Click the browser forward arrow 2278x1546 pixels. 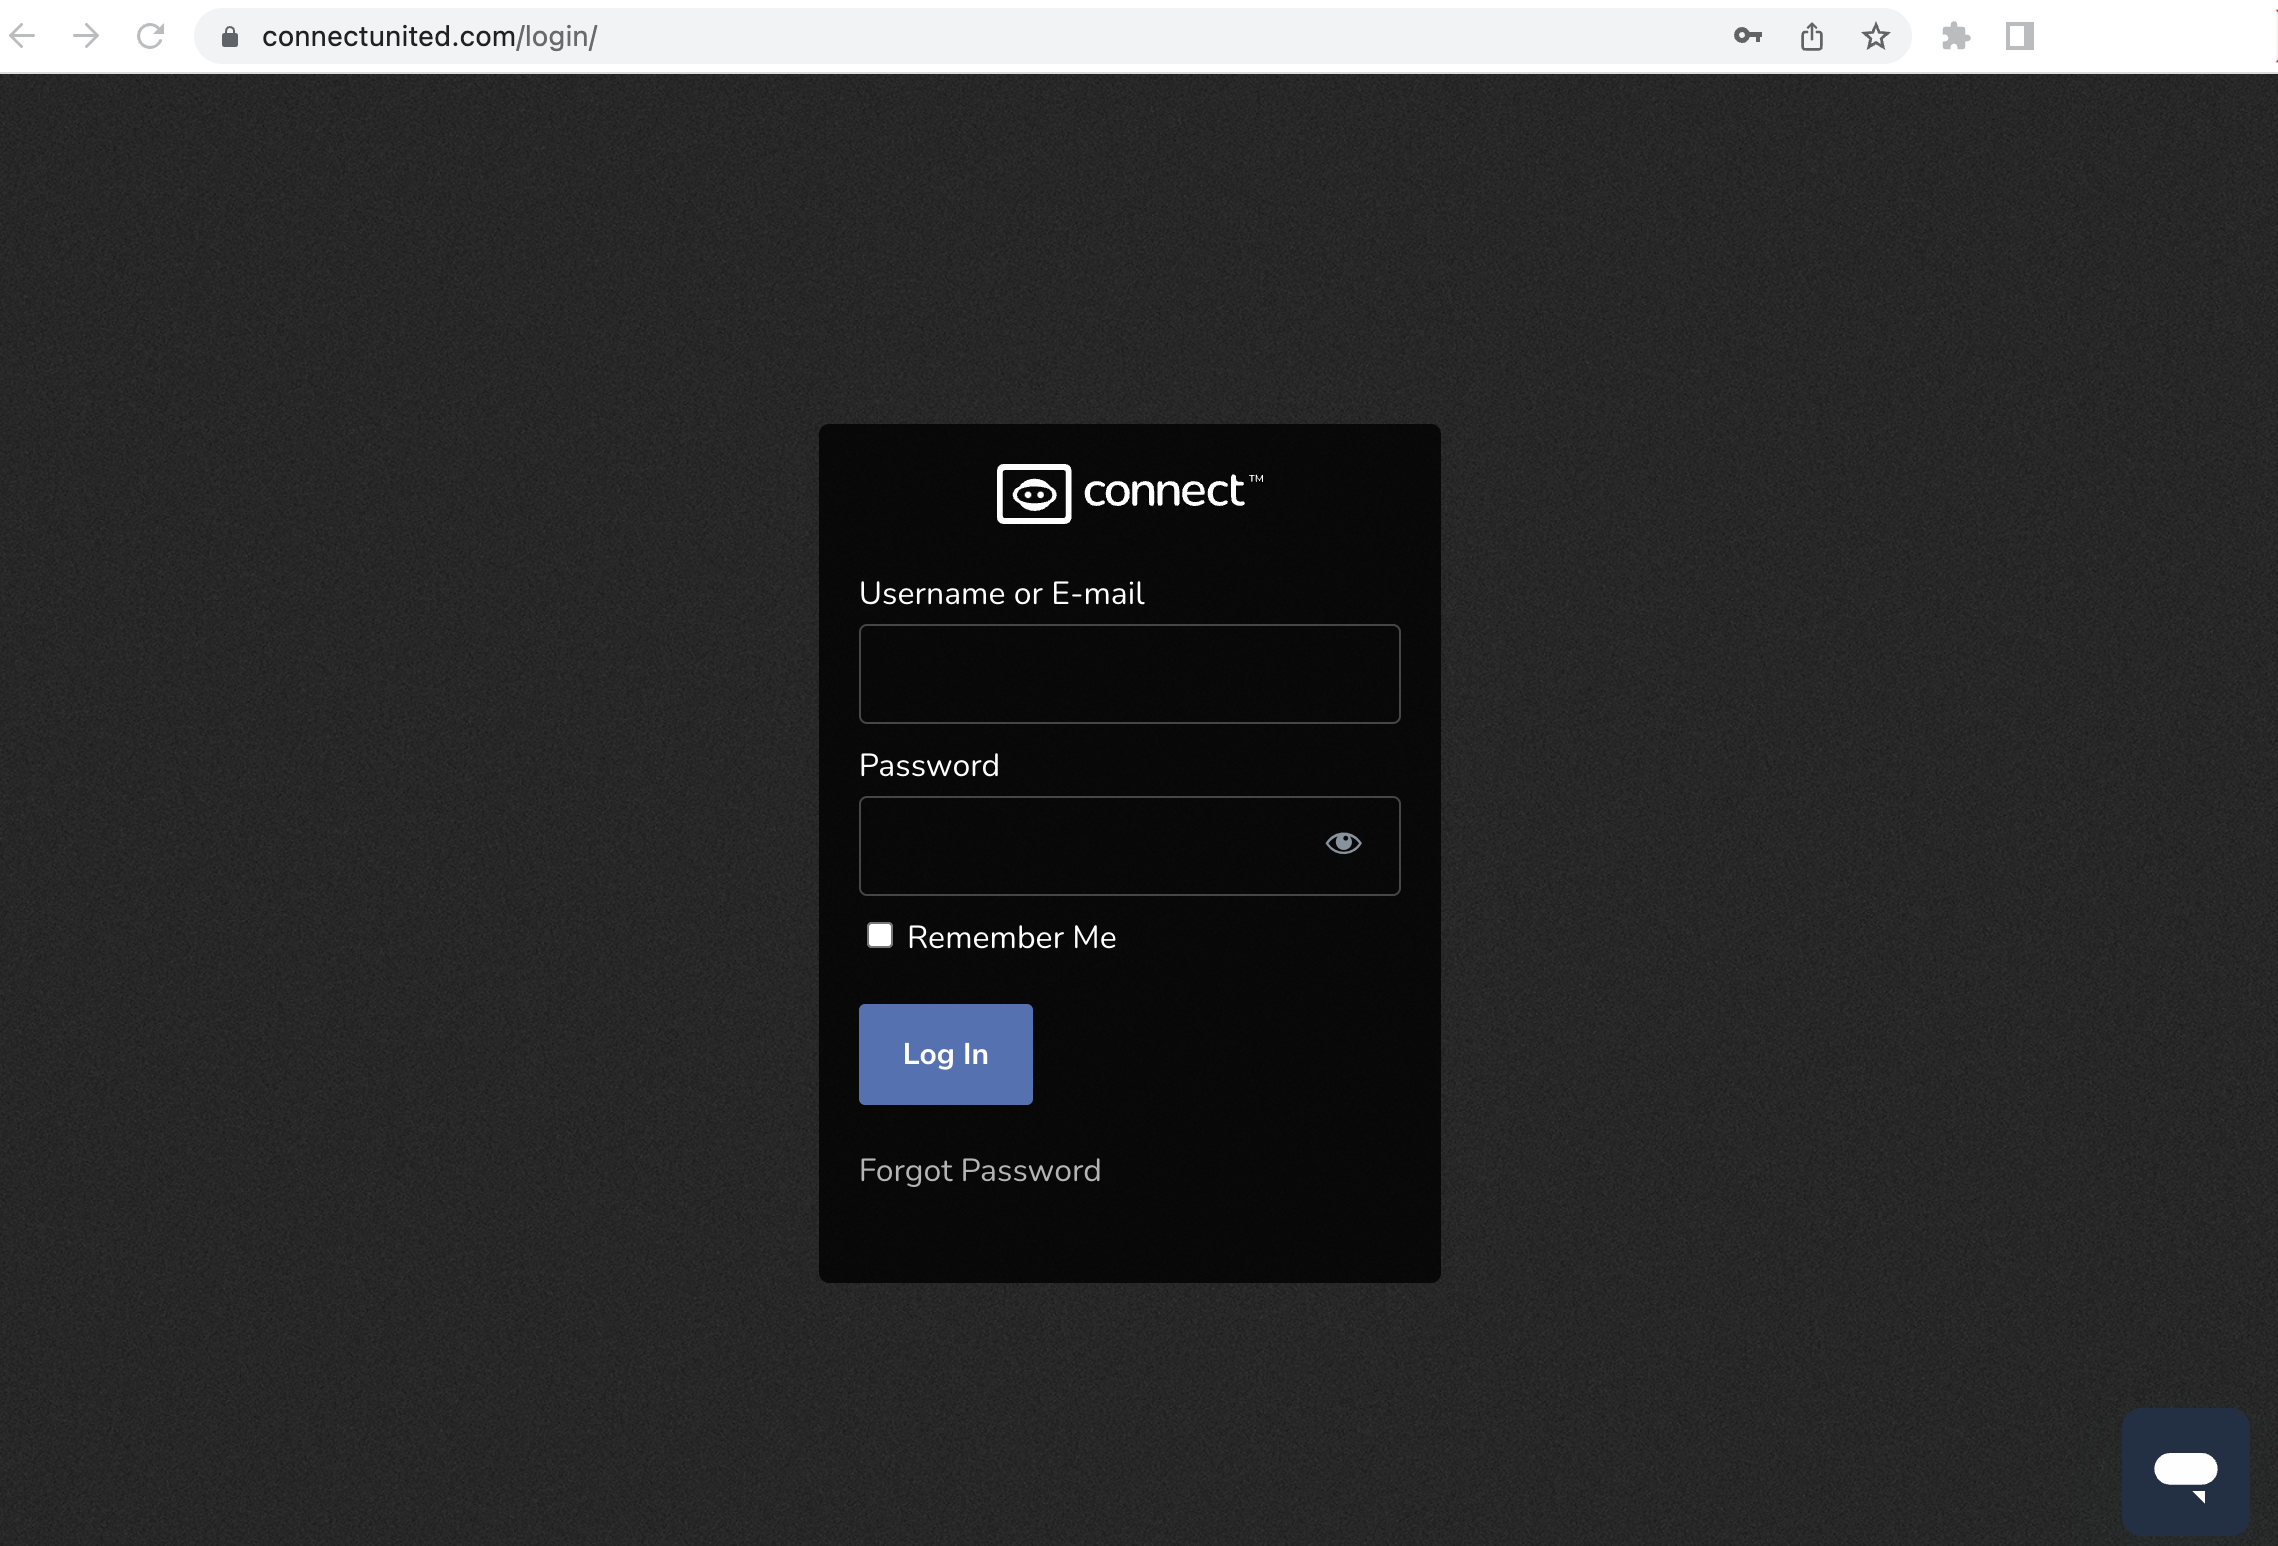87,37
